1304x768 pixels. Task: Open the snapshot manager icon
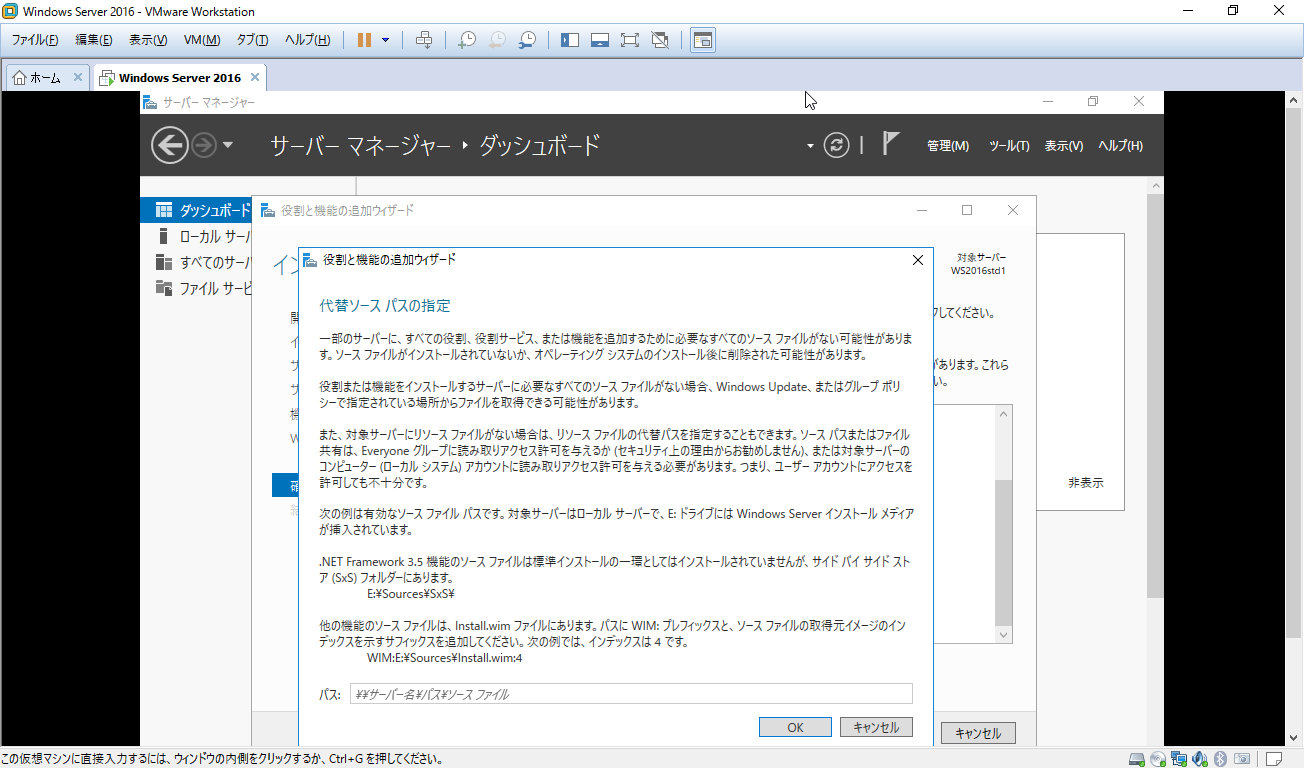click(527, 40)
